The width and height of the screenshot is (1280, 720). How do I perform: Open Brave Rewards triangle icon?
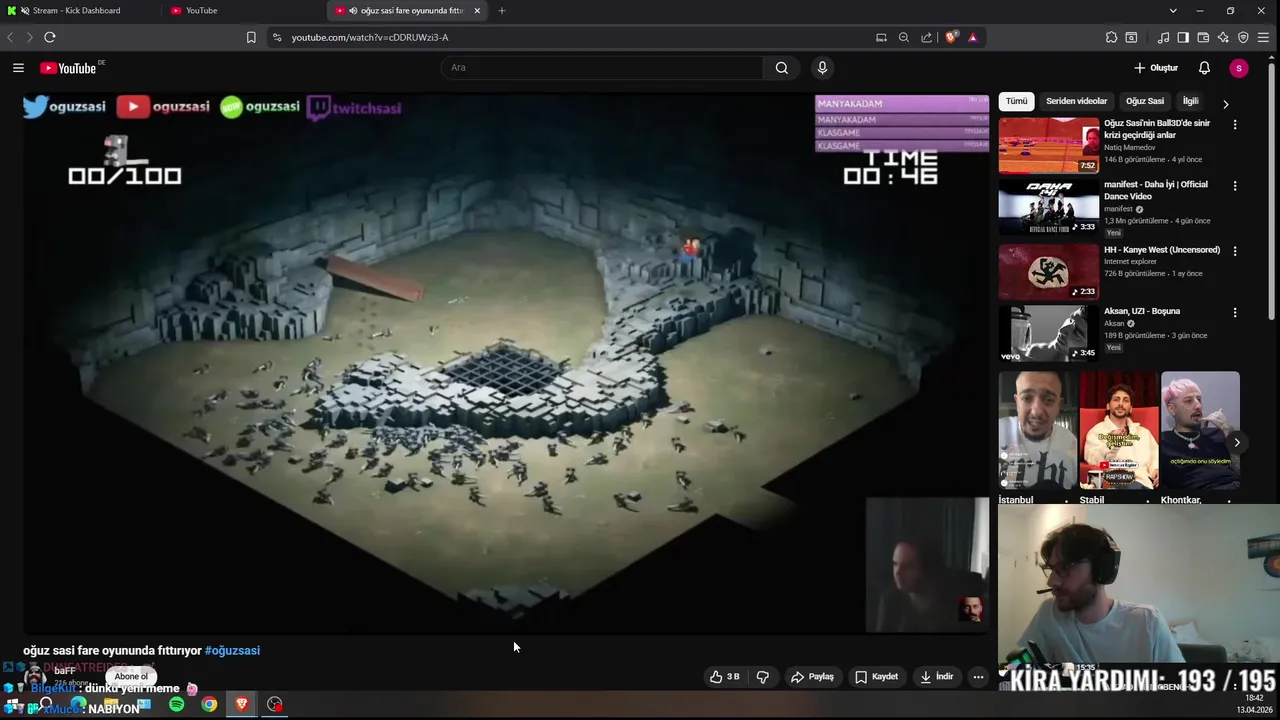pyautogui.click(x=972, y=37)
